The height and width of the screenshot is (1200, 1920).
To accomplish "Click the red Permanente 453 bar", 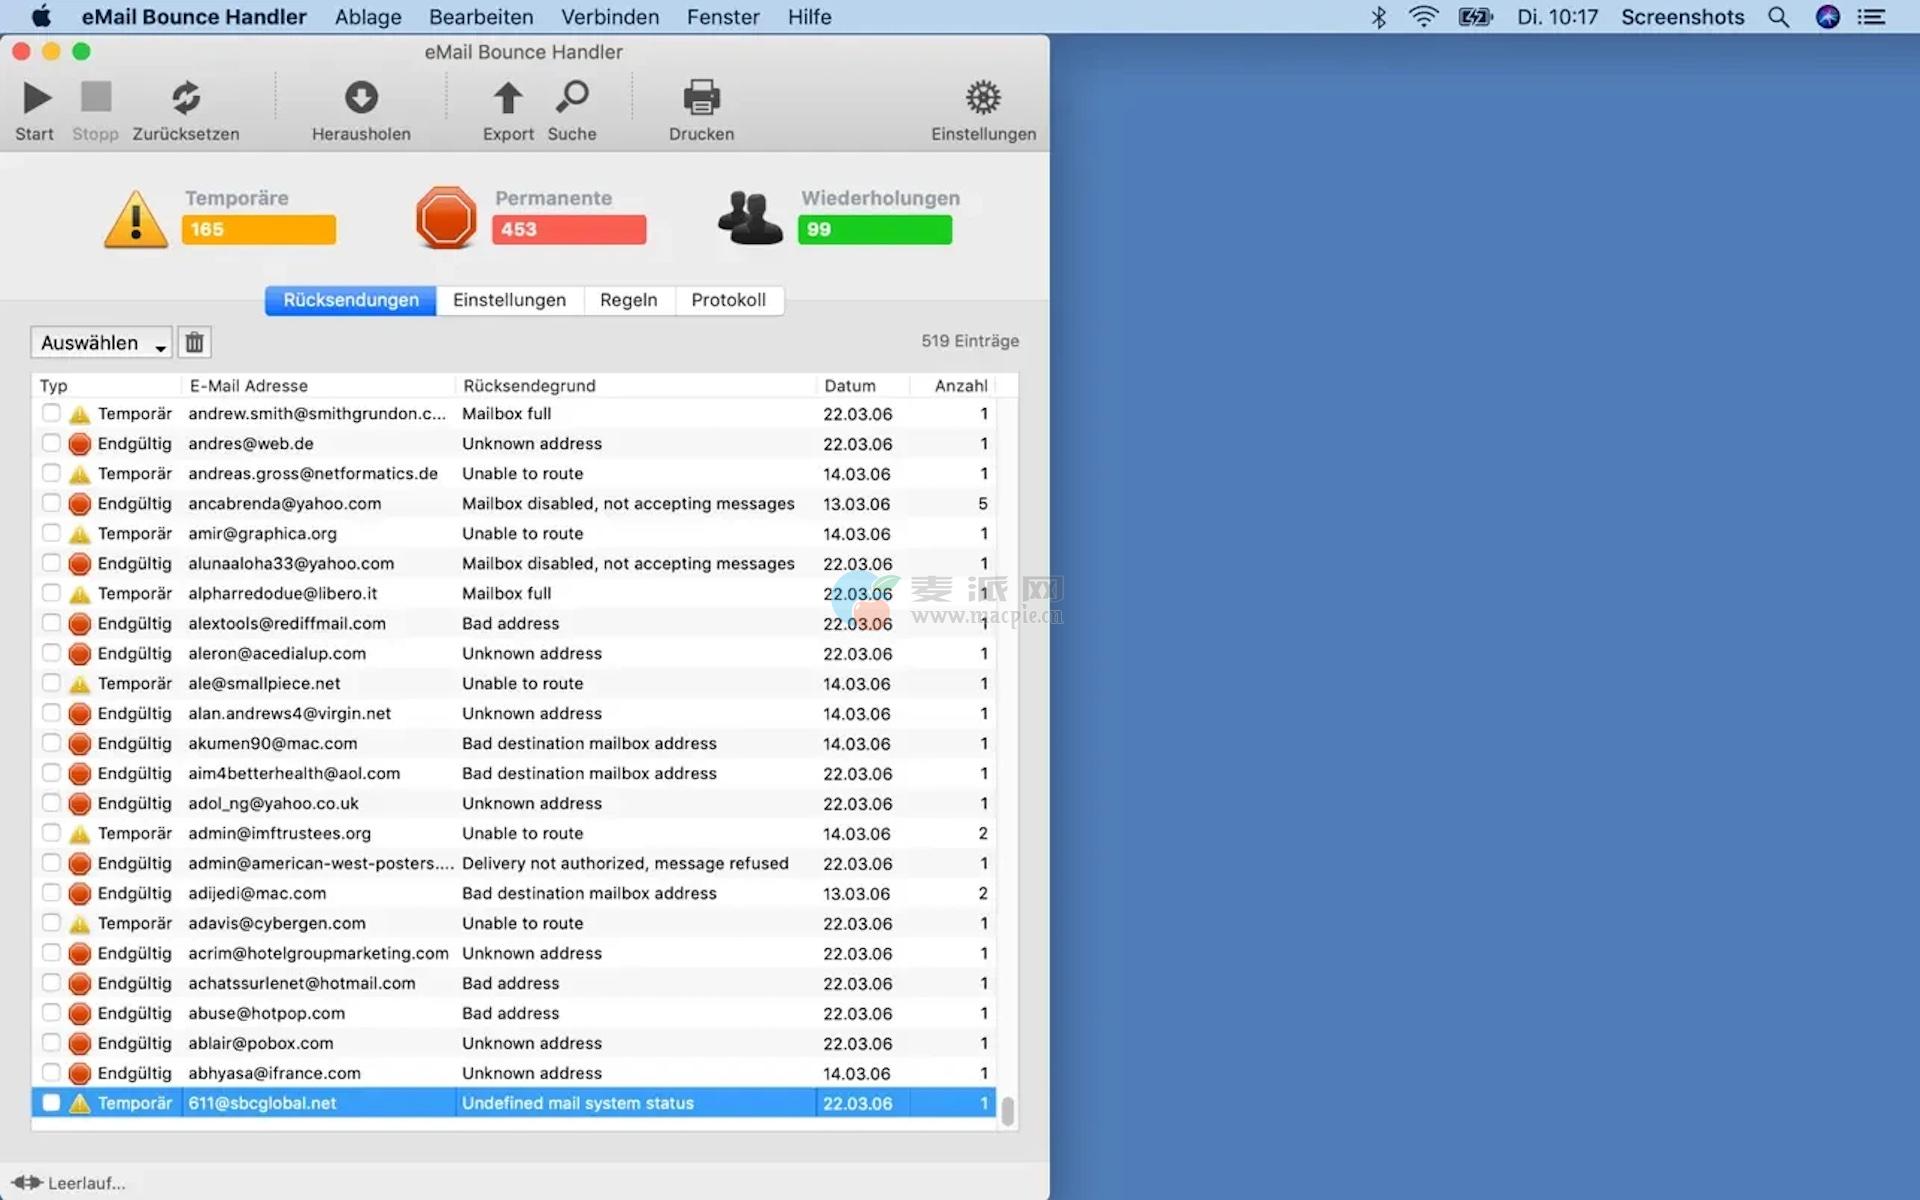I will tap(569, 230).
